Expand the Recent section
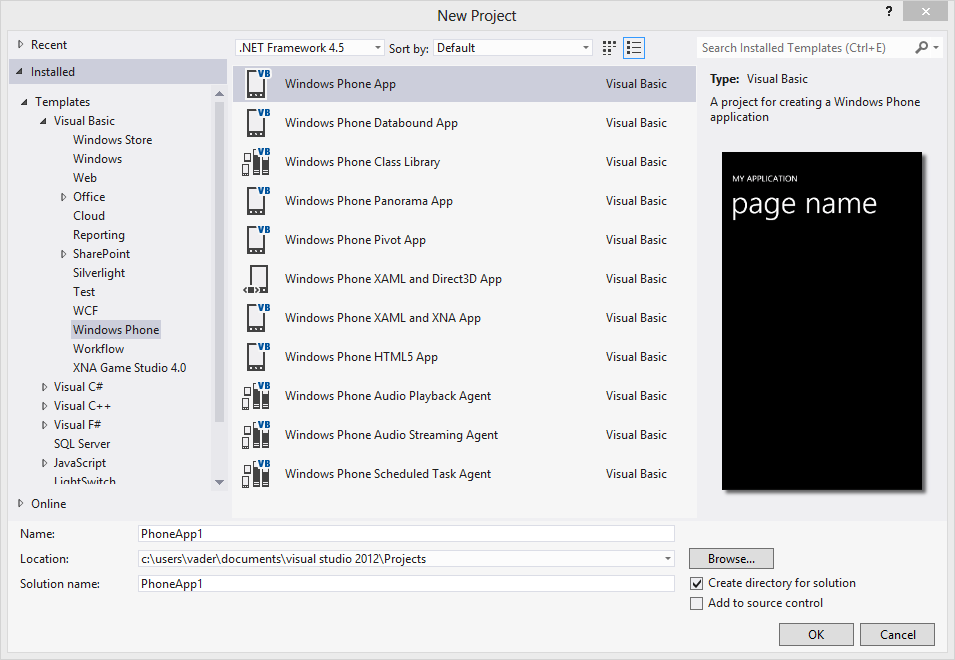 (x=20, y=44)
